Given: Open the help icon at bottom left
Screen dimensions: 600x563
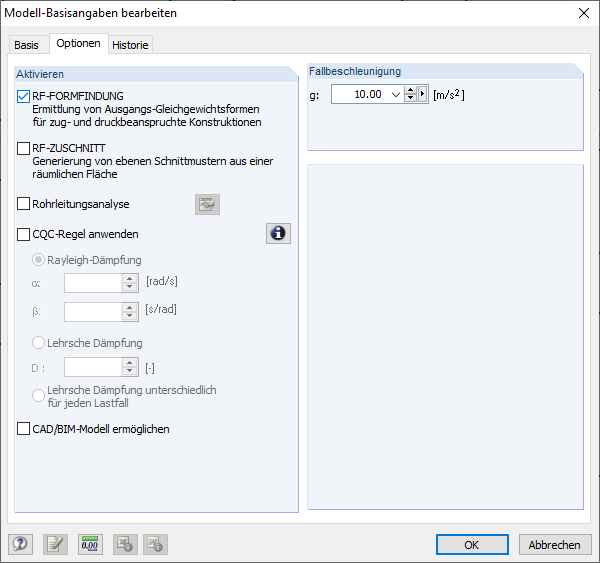Looking at the screenshot, I should click(20, 544).
